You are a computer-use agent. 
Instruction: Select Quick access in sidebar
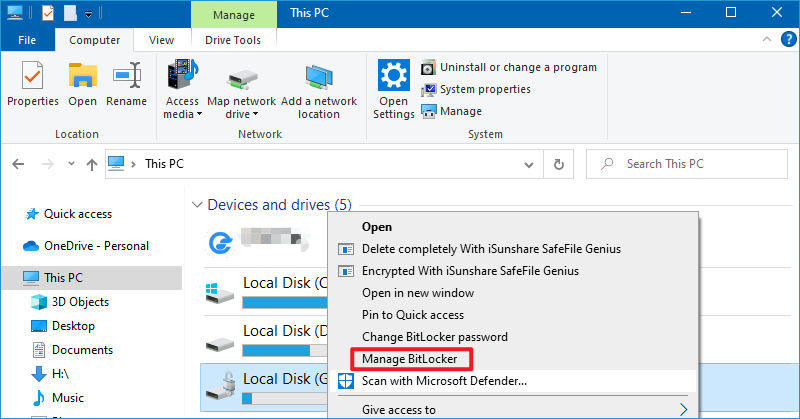78,214
